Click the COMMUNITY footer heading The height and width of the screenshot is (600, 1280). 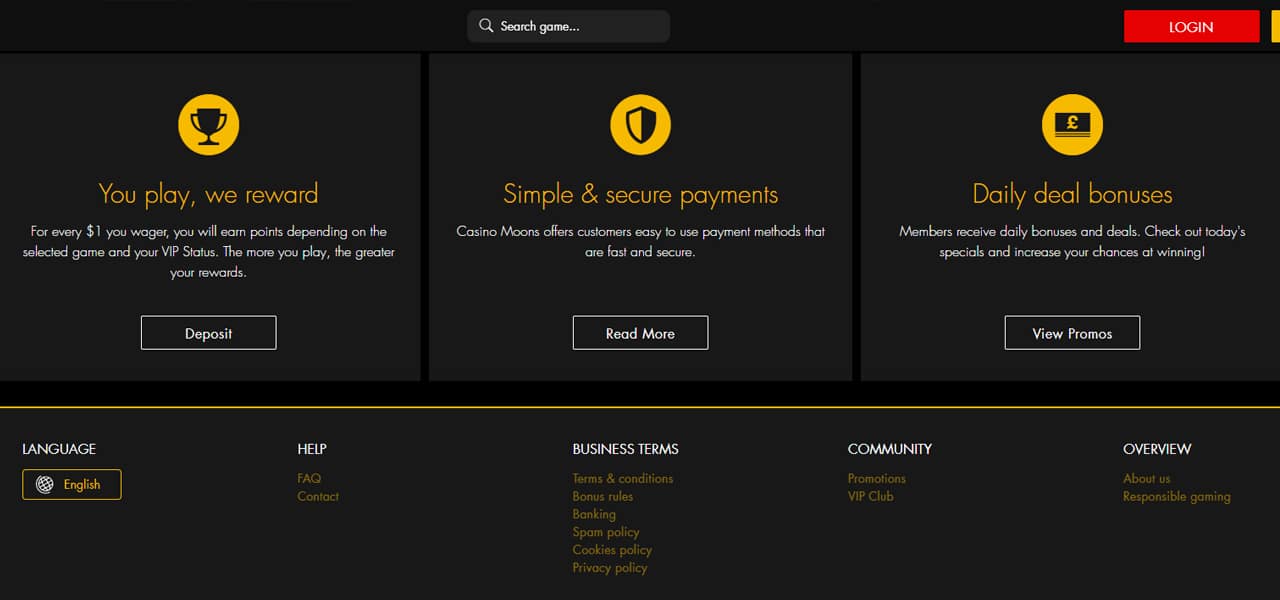tap(890, 449)
